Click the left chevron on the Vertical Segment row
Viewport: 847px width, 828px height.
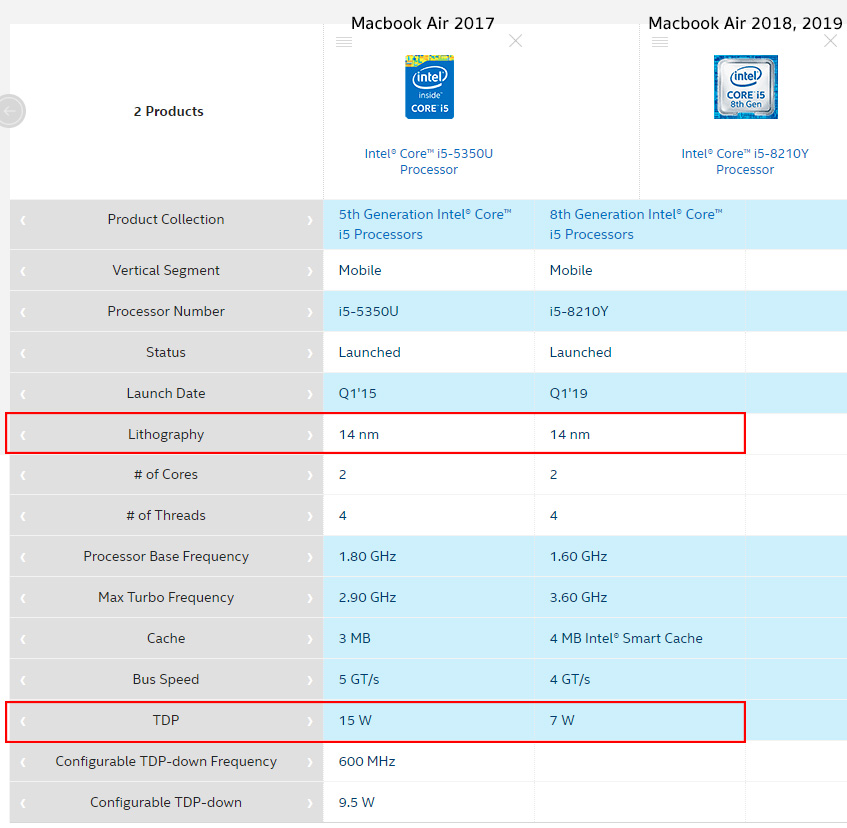tap(23, 271)
